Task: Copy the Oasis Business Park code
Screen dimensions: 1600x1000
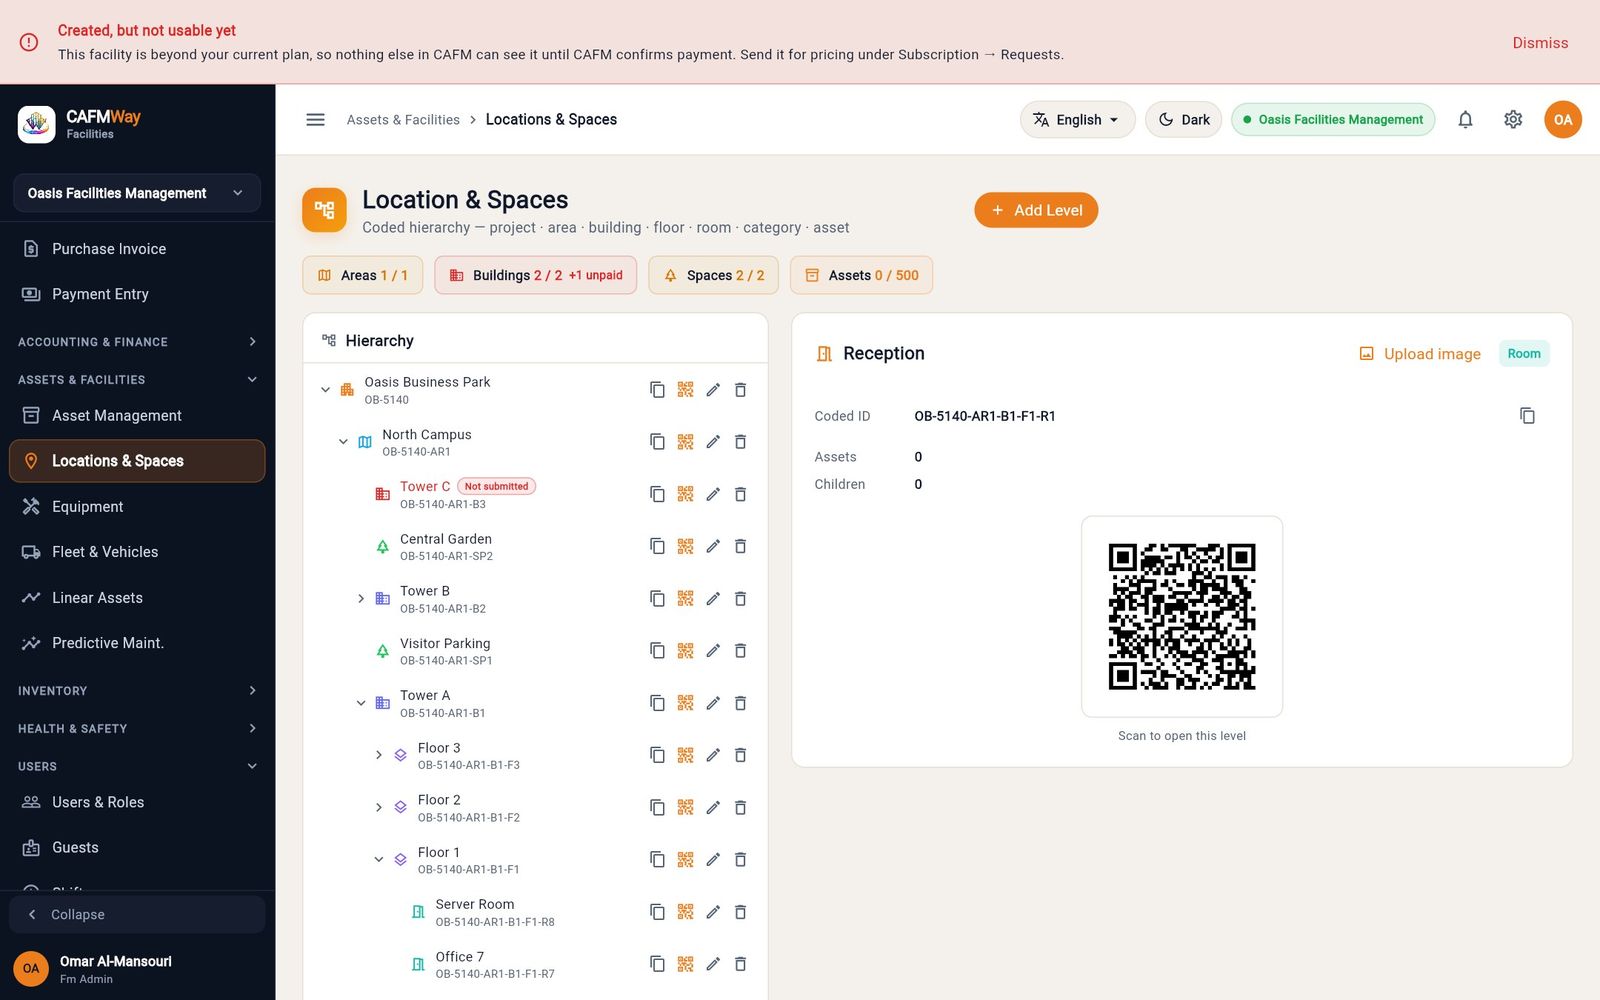Action: (657, 390)
